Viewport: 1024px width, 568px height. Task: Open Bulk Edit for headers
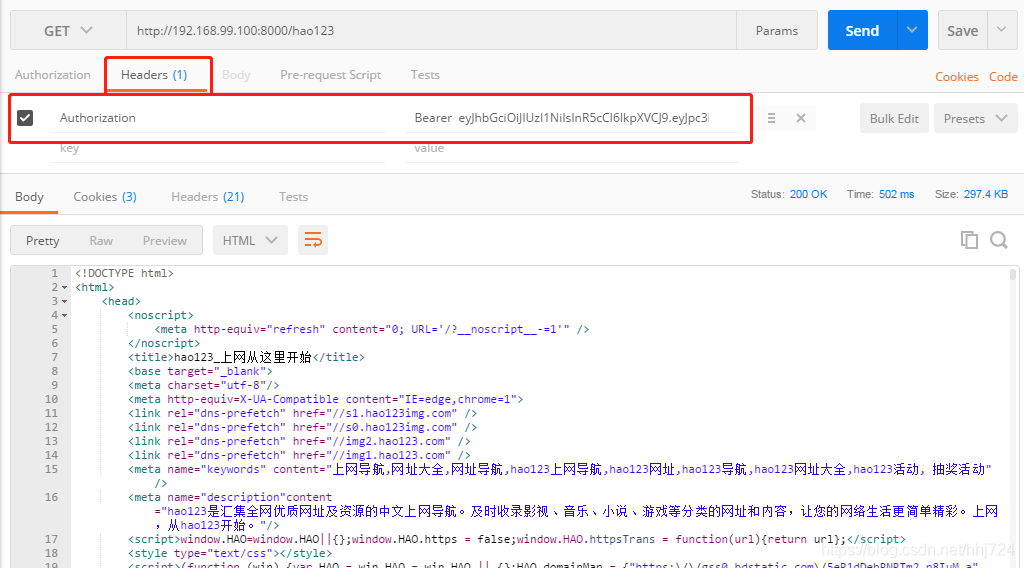(x=894, y=118)
